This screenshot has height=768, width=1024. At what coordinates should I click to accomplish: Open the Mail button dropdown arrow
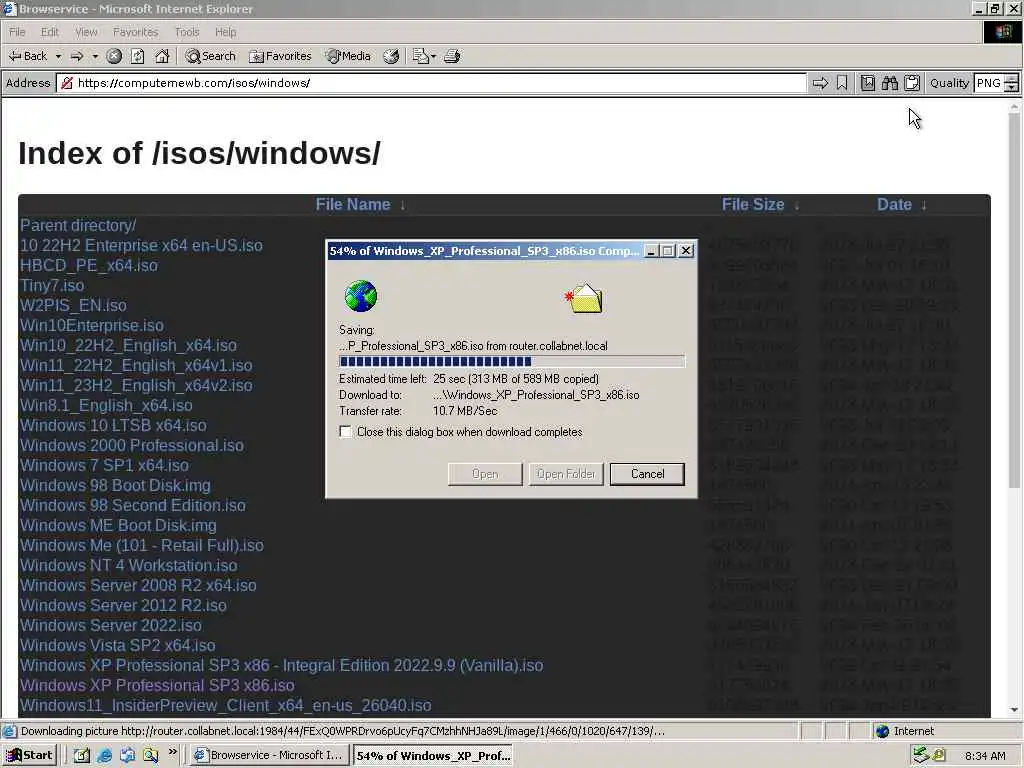[434, 56]
